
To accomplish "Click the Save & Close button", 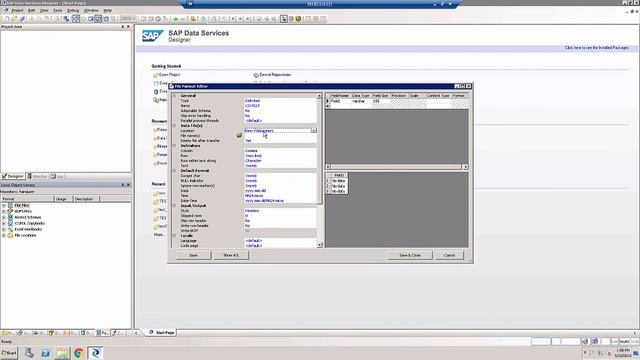I will [410, 255].
